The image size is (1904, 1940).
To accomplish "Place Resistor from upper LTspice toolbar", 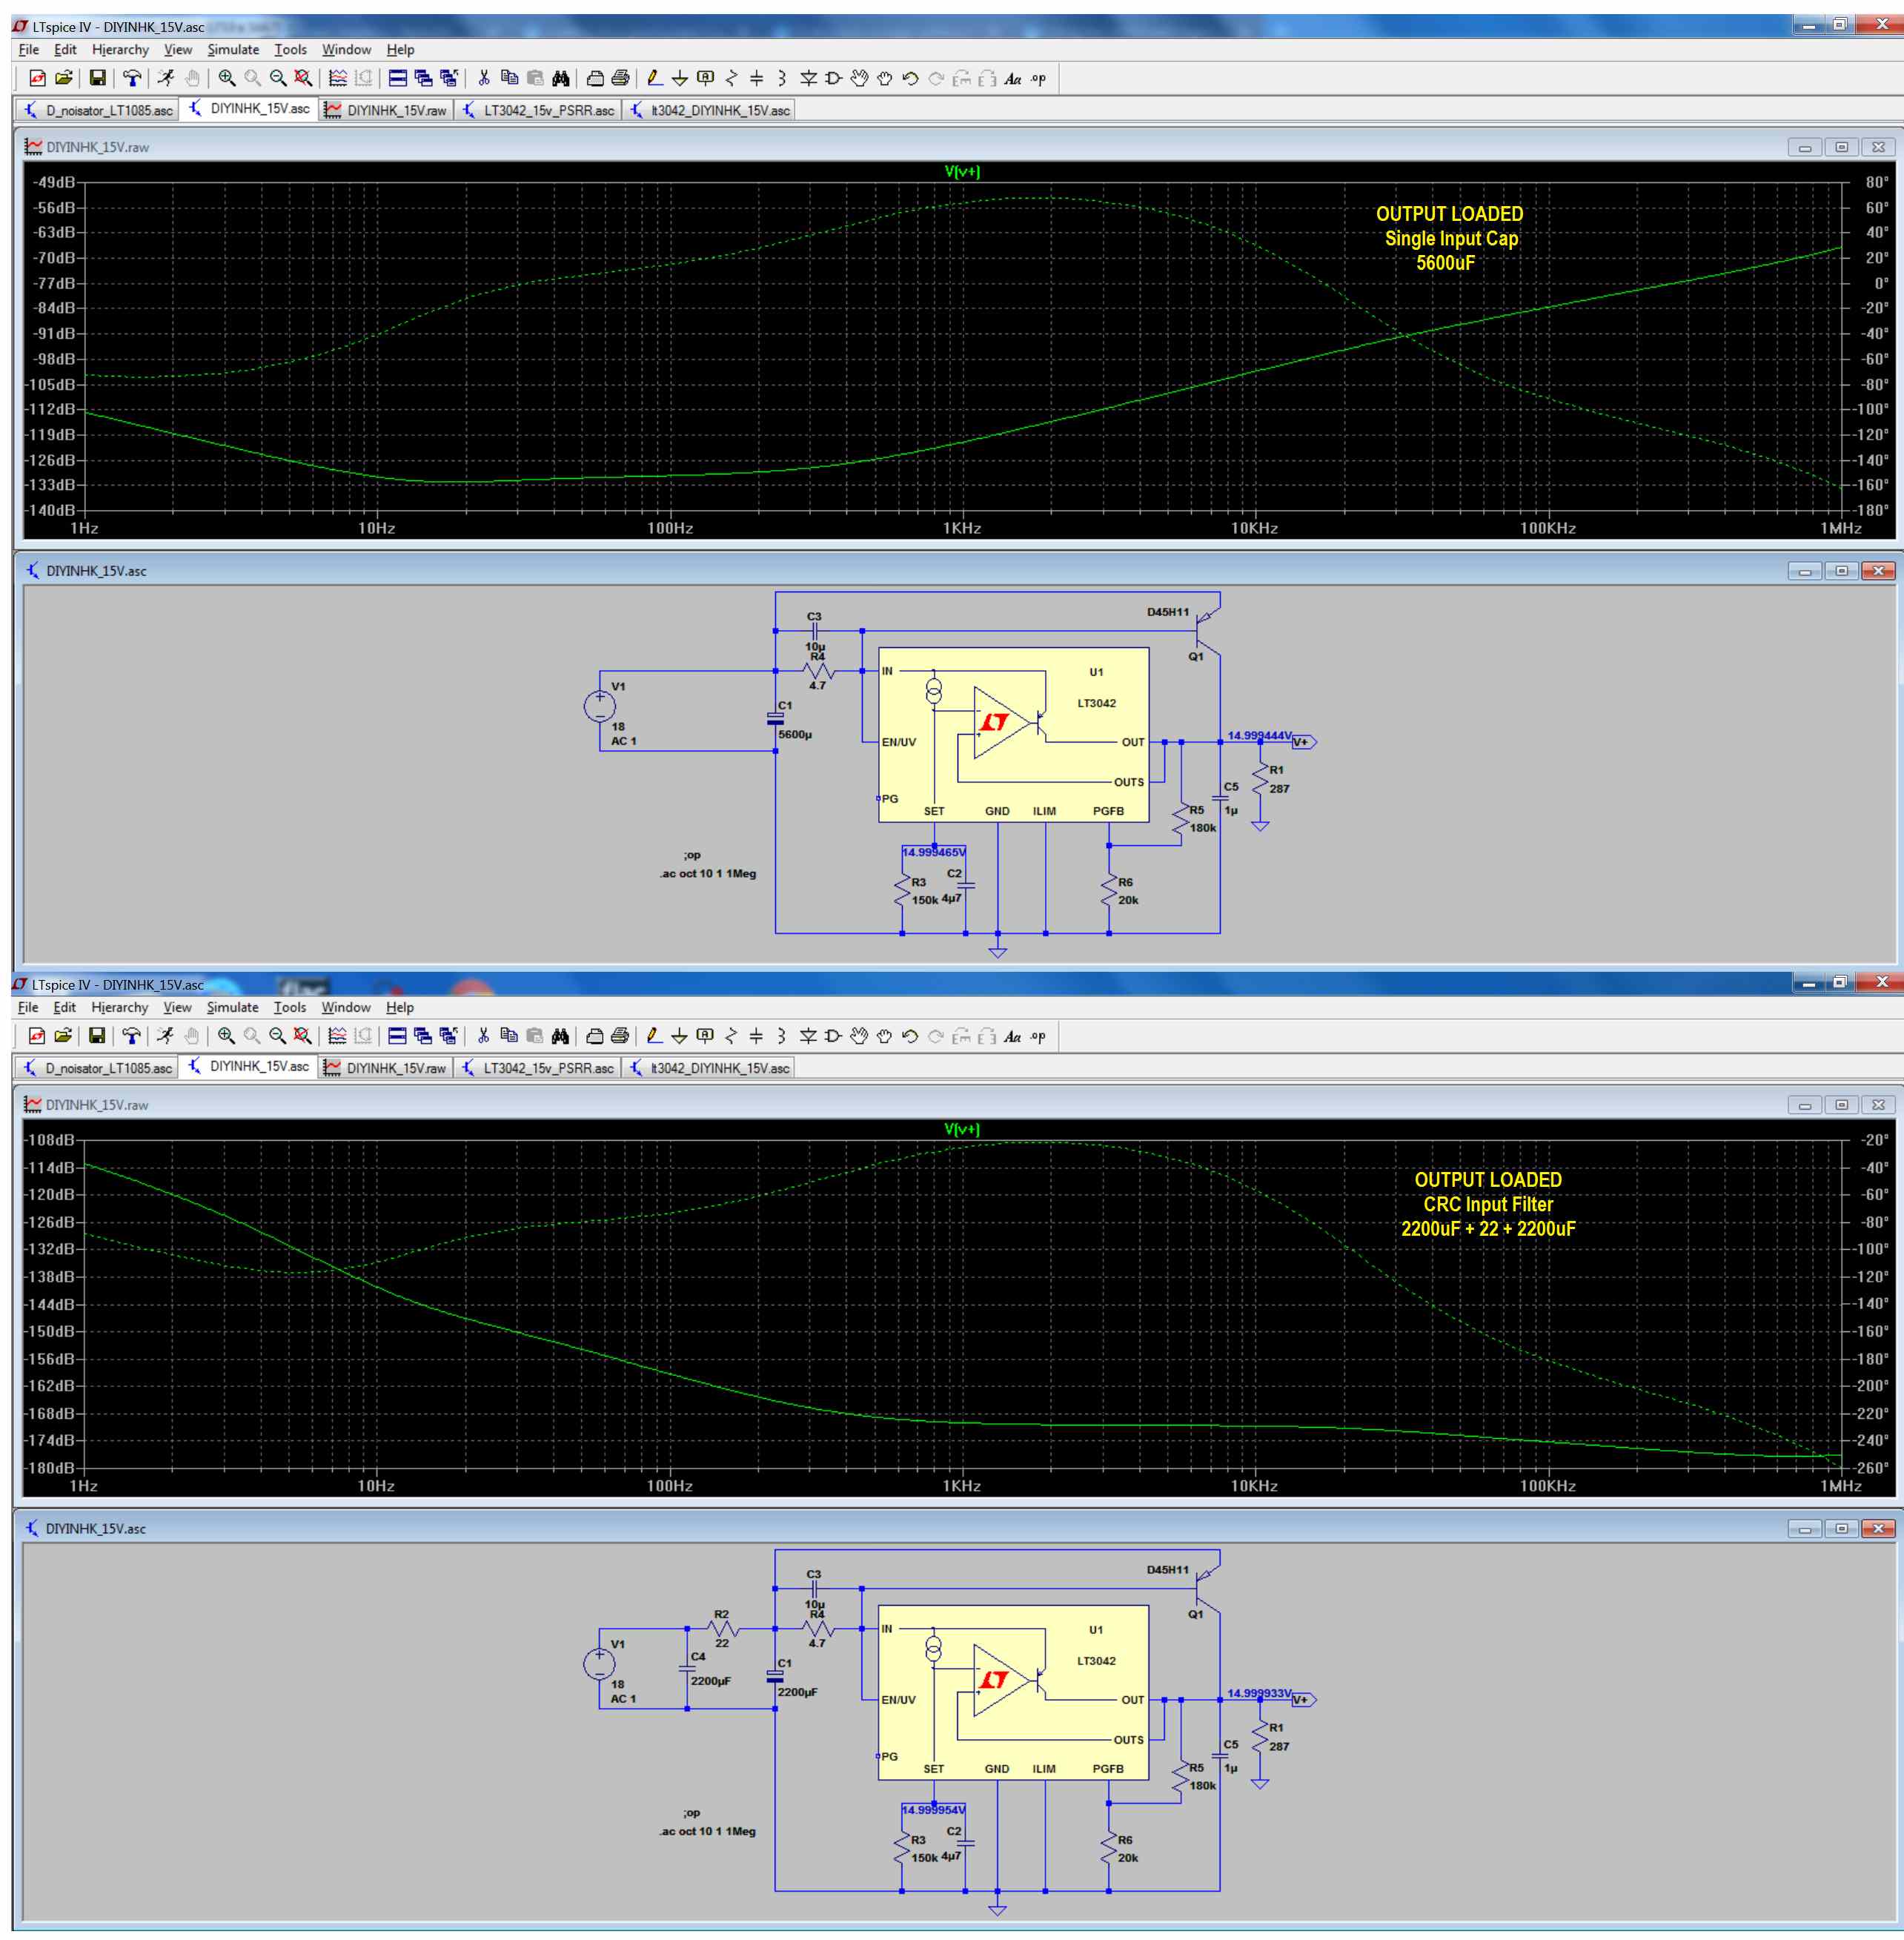I will pyautogui.click(x=731, y=78).
